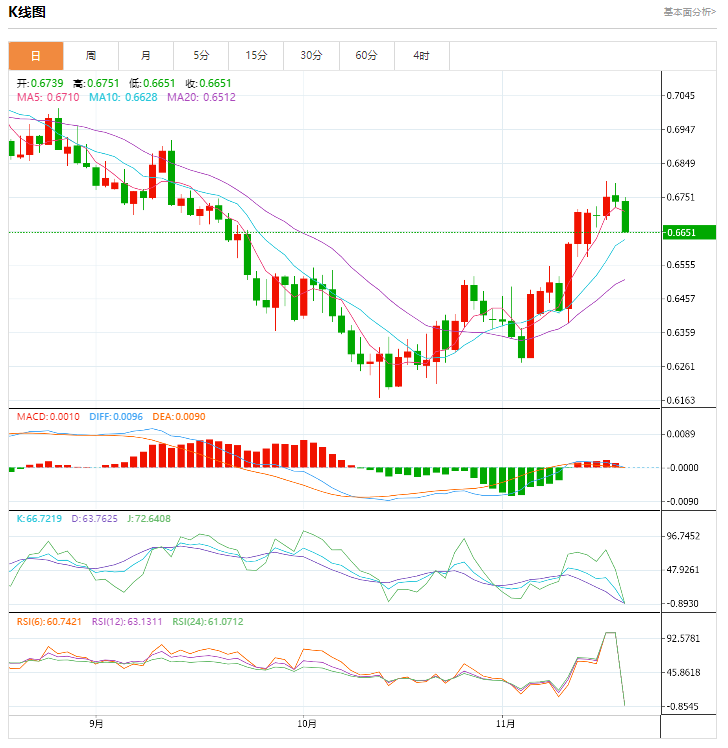The width and height of the screenshot is (728, 748).
Task: Click the RSI(6):60.7421 label
Action: (x=49, y=622)
